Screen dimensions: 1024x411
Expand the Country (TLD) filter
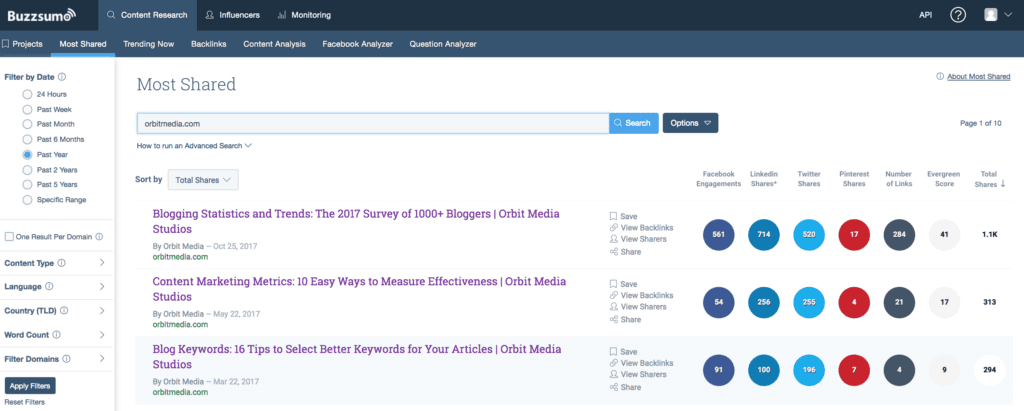102,311
